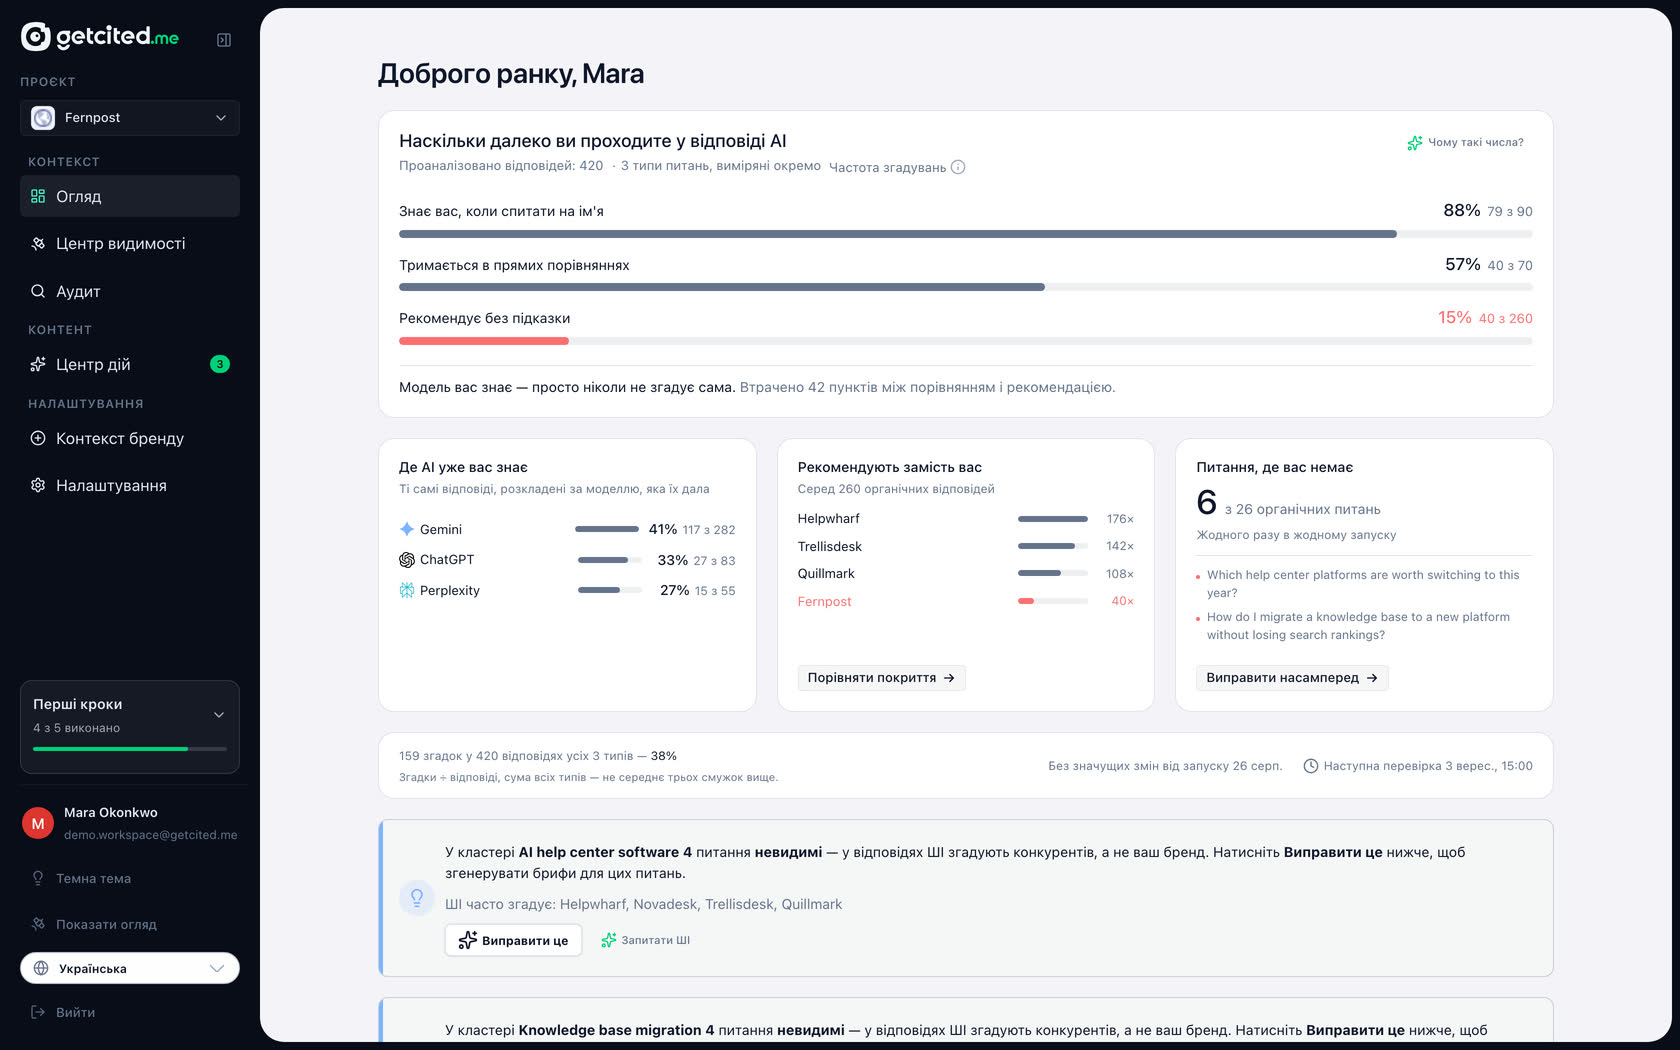Click the Quillmark competitor row
The height and width of the screenshot is (1050, 1680).
pyautogui.click(x=965, y=574)
